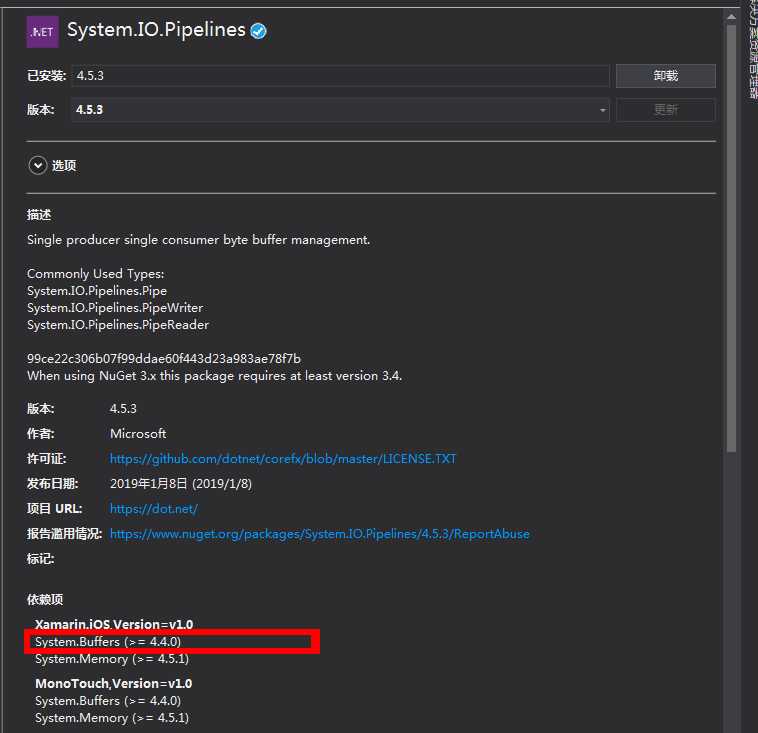Viewport: 758px width, 733px height.
Task: Open the 版本 version dropdown showing 4.5.3
Action: 340,110
